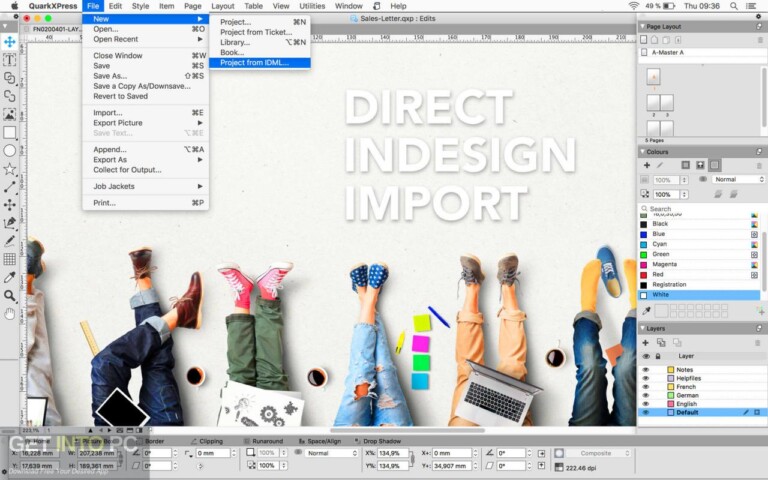Add a new layer with plus icon
768x480 pixels.
point(646,343)
